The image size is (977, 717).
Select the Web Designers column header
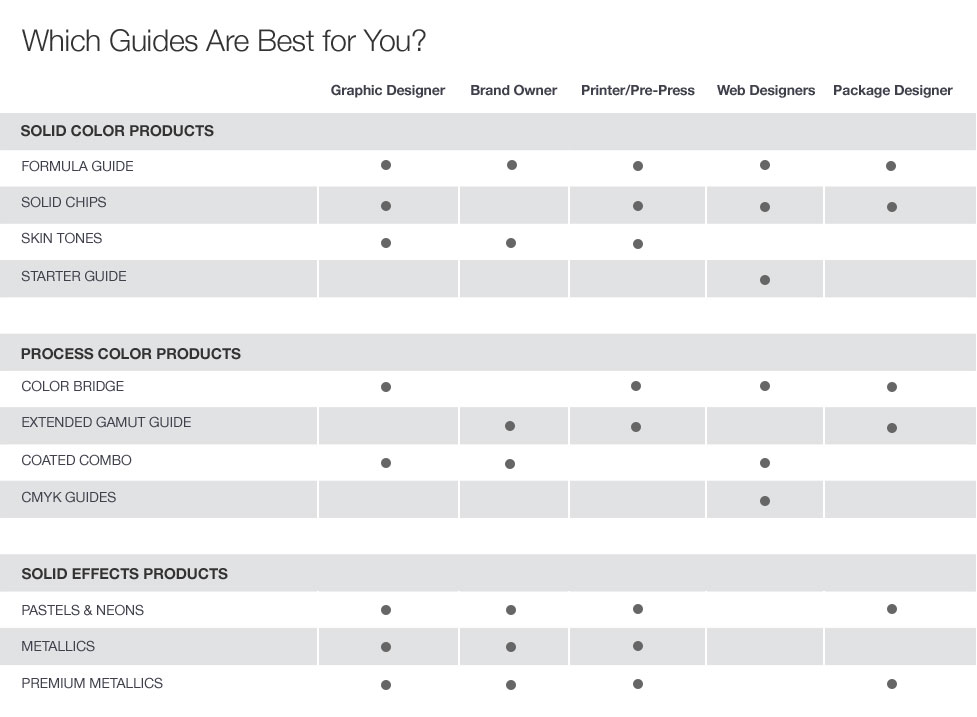coord(766,90)
